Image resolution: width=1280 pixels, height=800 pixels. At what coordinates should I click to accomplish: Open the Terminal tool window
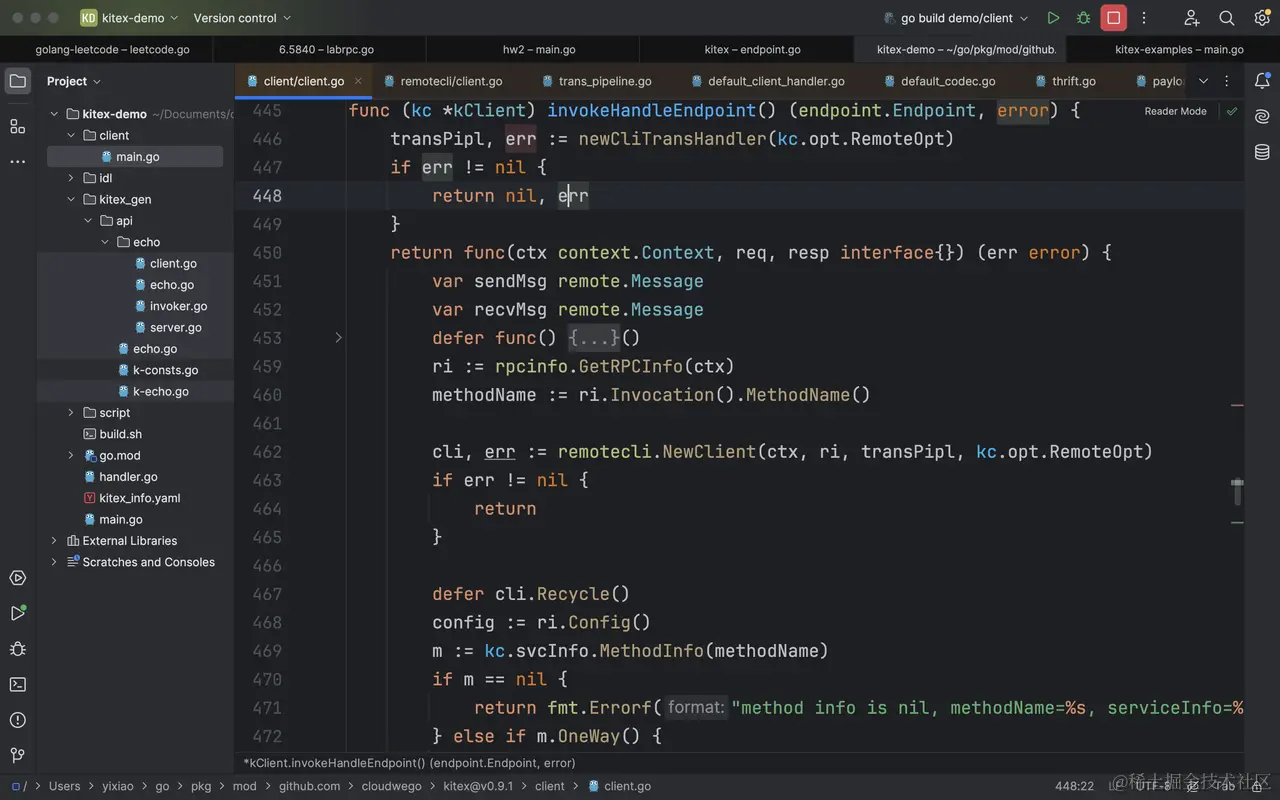click(x=18, y=685)
